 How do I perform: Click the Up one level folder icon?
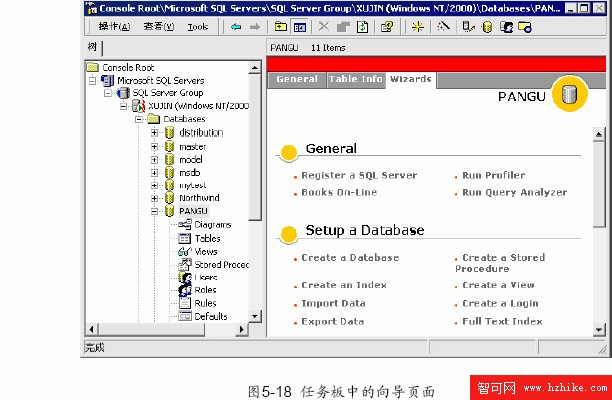[x=281, y=27]
